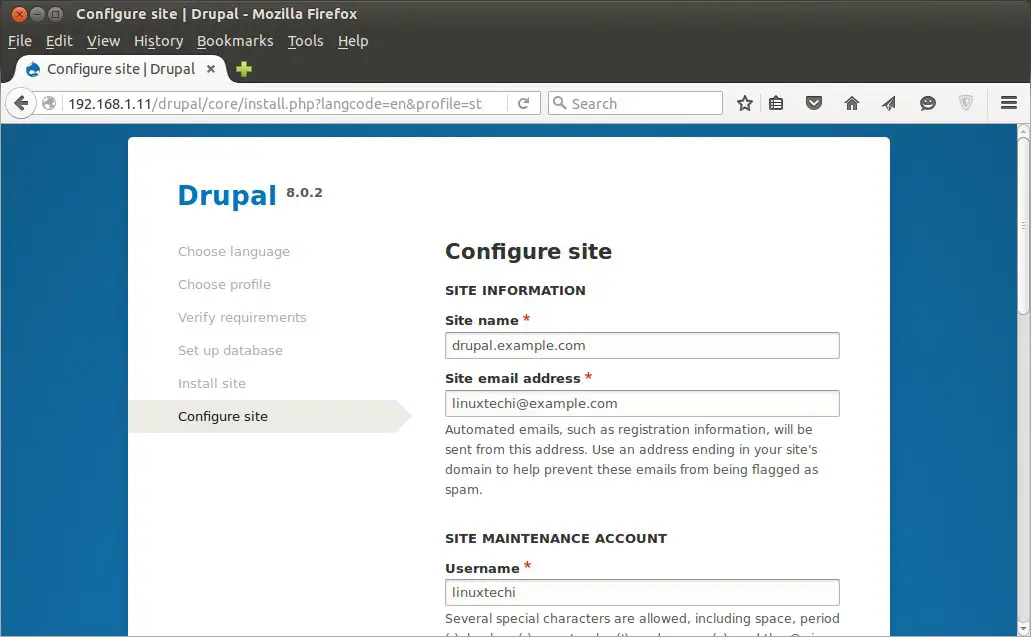This screenshot has width=1031, height=637.
Task: Click the Set up database step
Action: [230, 350]
